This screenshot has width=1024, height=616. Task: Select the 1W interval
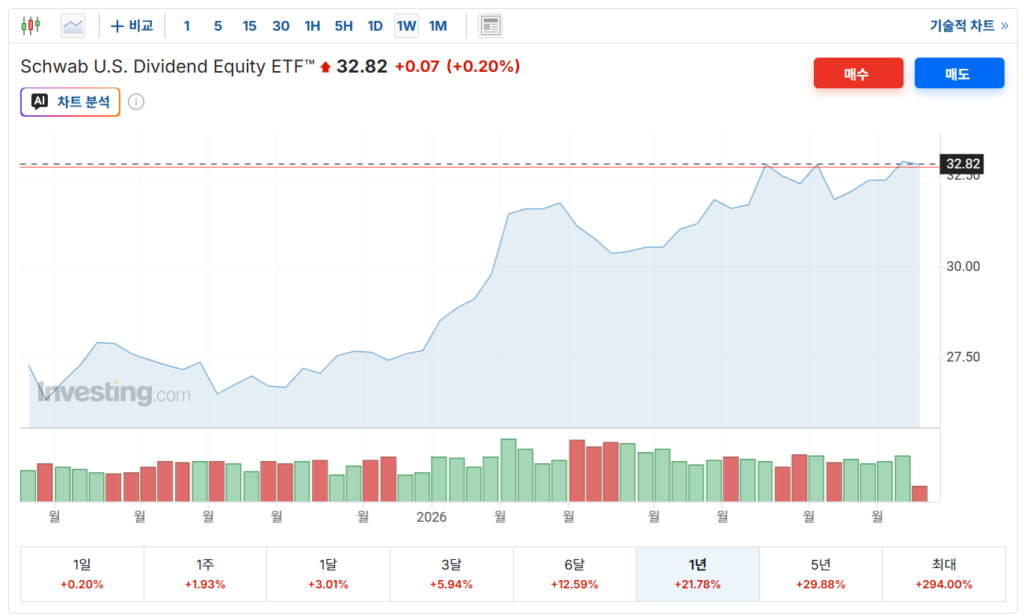click(406, 26)
